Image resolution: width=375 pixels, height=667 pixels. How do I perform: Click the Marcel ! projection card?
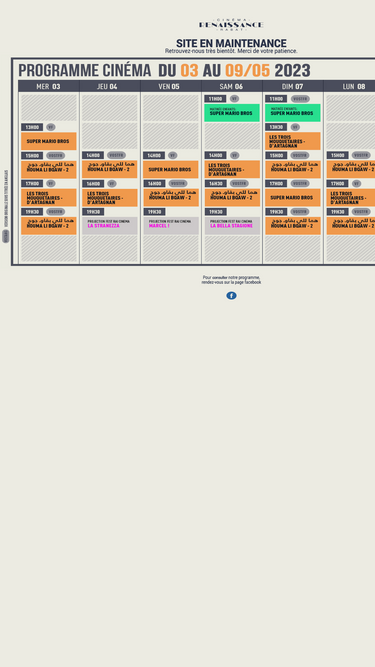[x=171, y=225]
